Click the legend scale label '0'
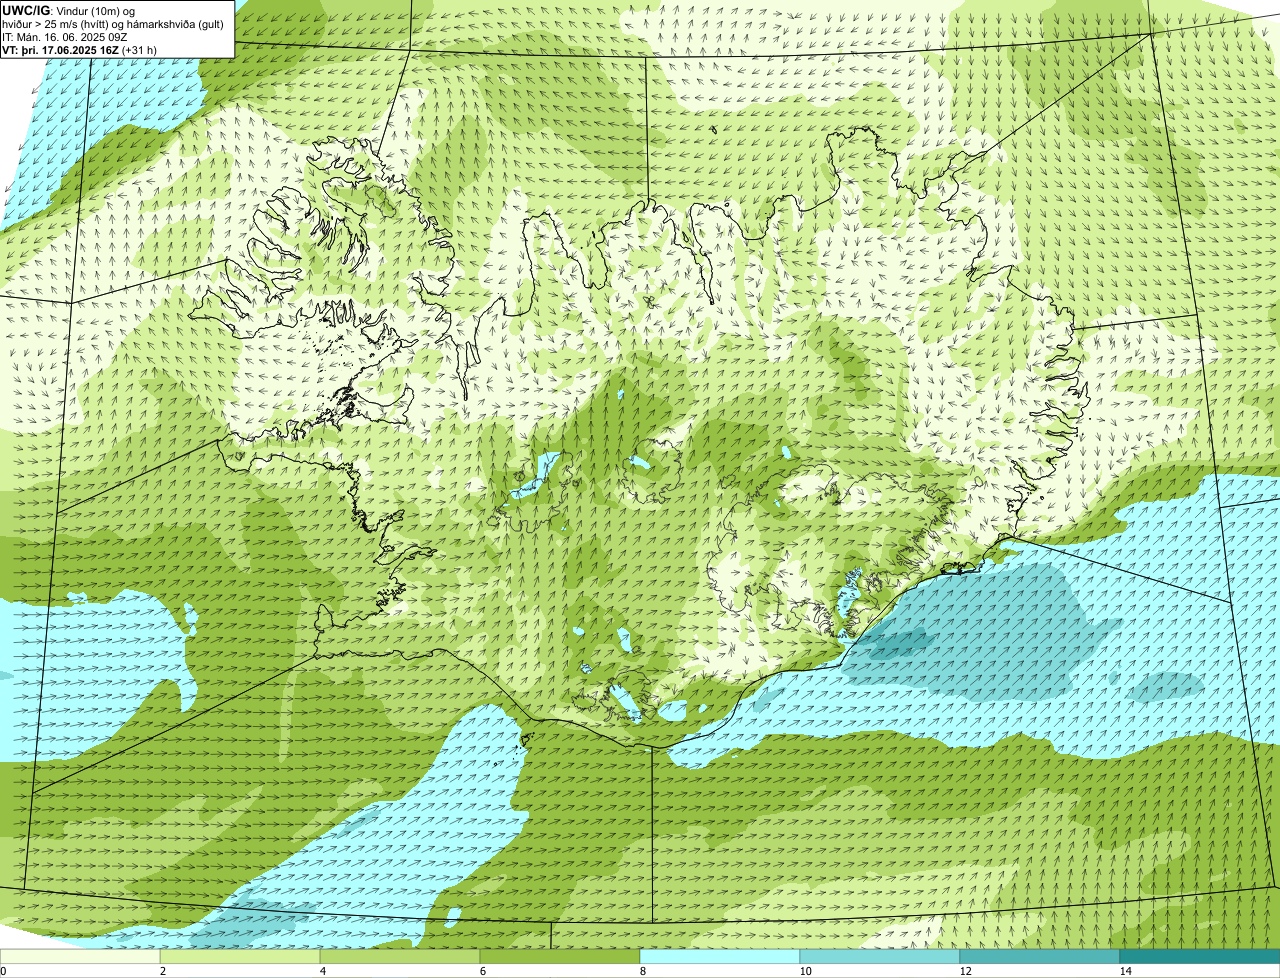This screenshot has width=1280, height=978. coord(3,971)
